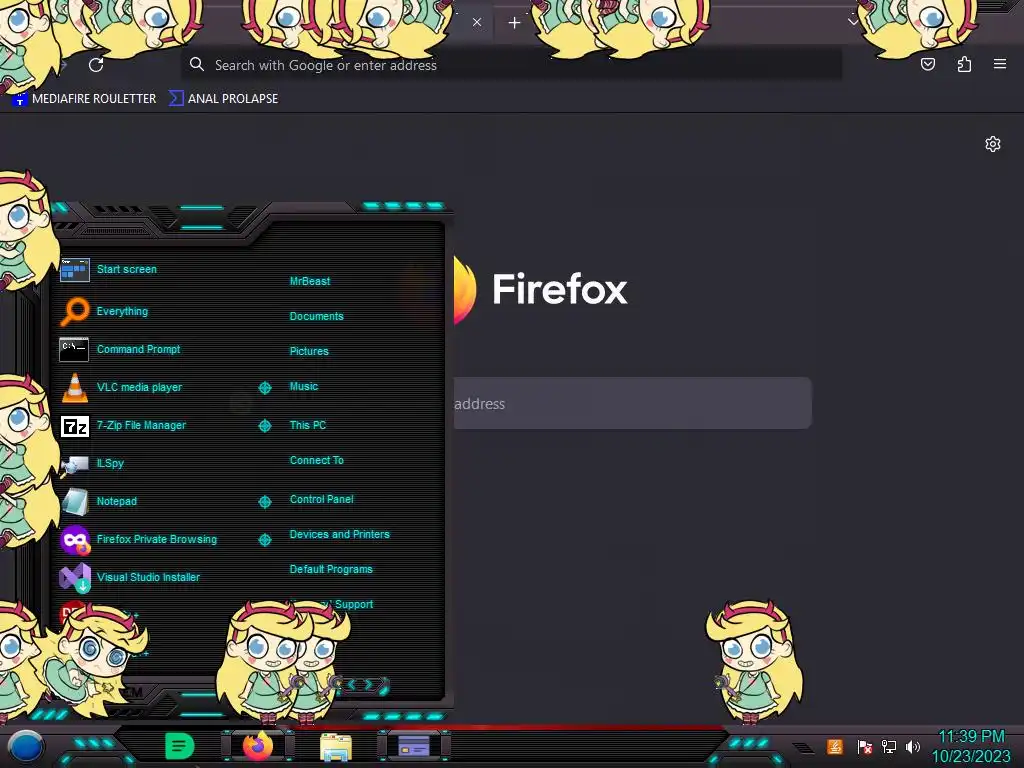
Task: Click the Everything magnifier icon
Action: (74, 311)
